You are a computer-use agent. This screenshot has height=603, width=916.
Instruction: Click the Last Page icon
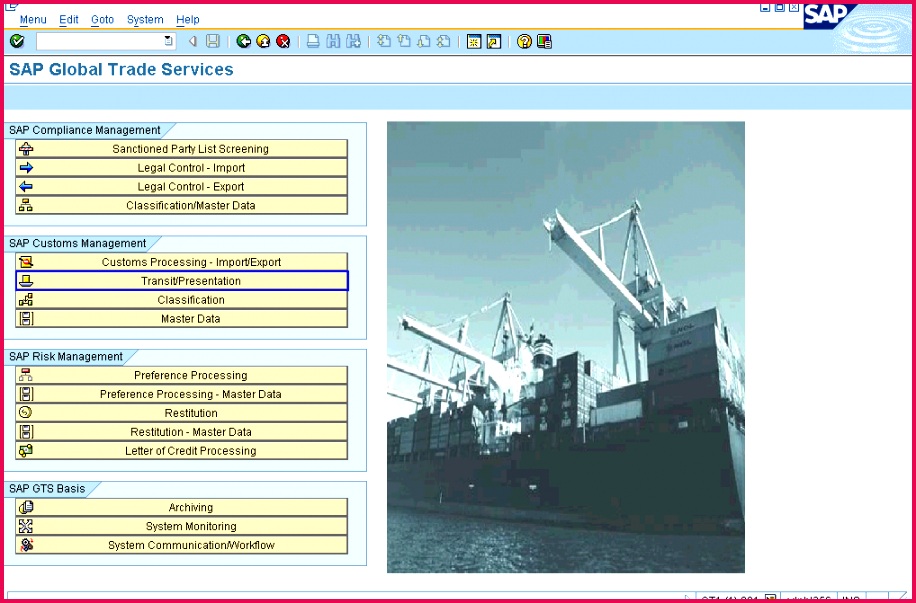click(443, 41)
